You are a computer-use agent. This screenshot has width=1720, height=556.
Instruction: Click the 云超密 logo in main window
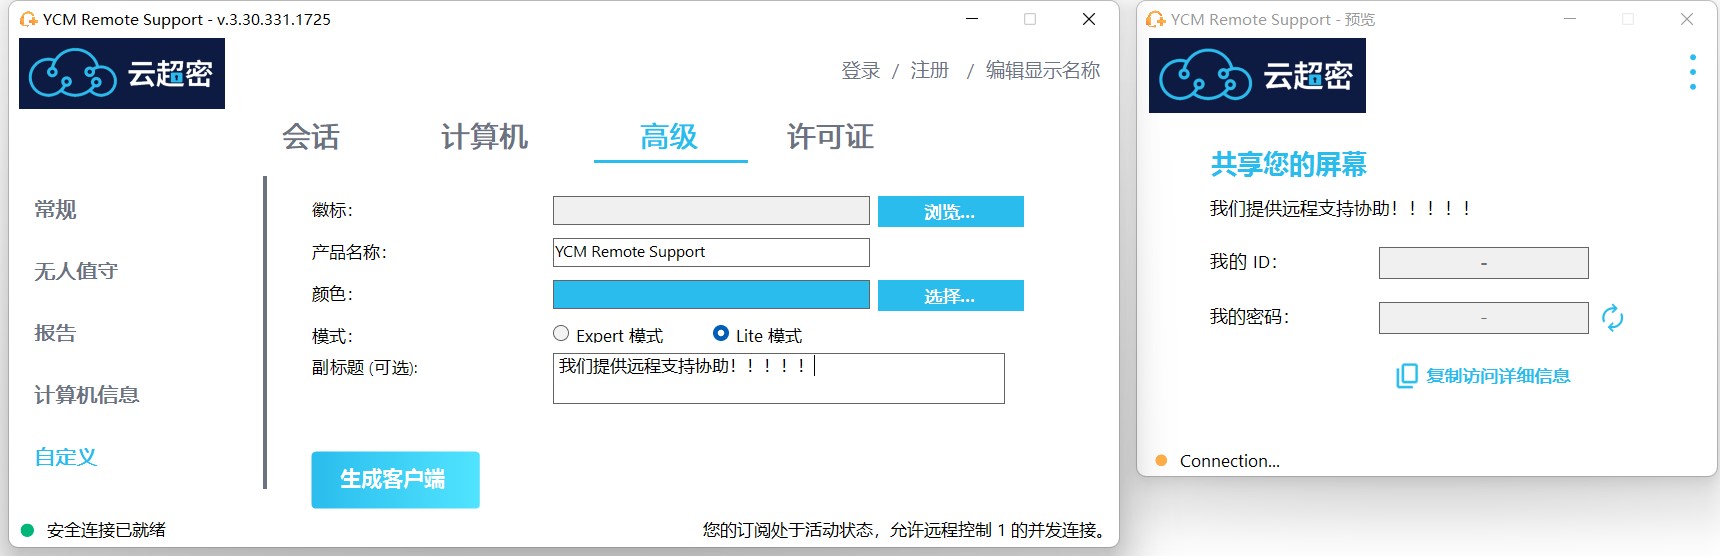pyautogui.click(x=122, y=74)
